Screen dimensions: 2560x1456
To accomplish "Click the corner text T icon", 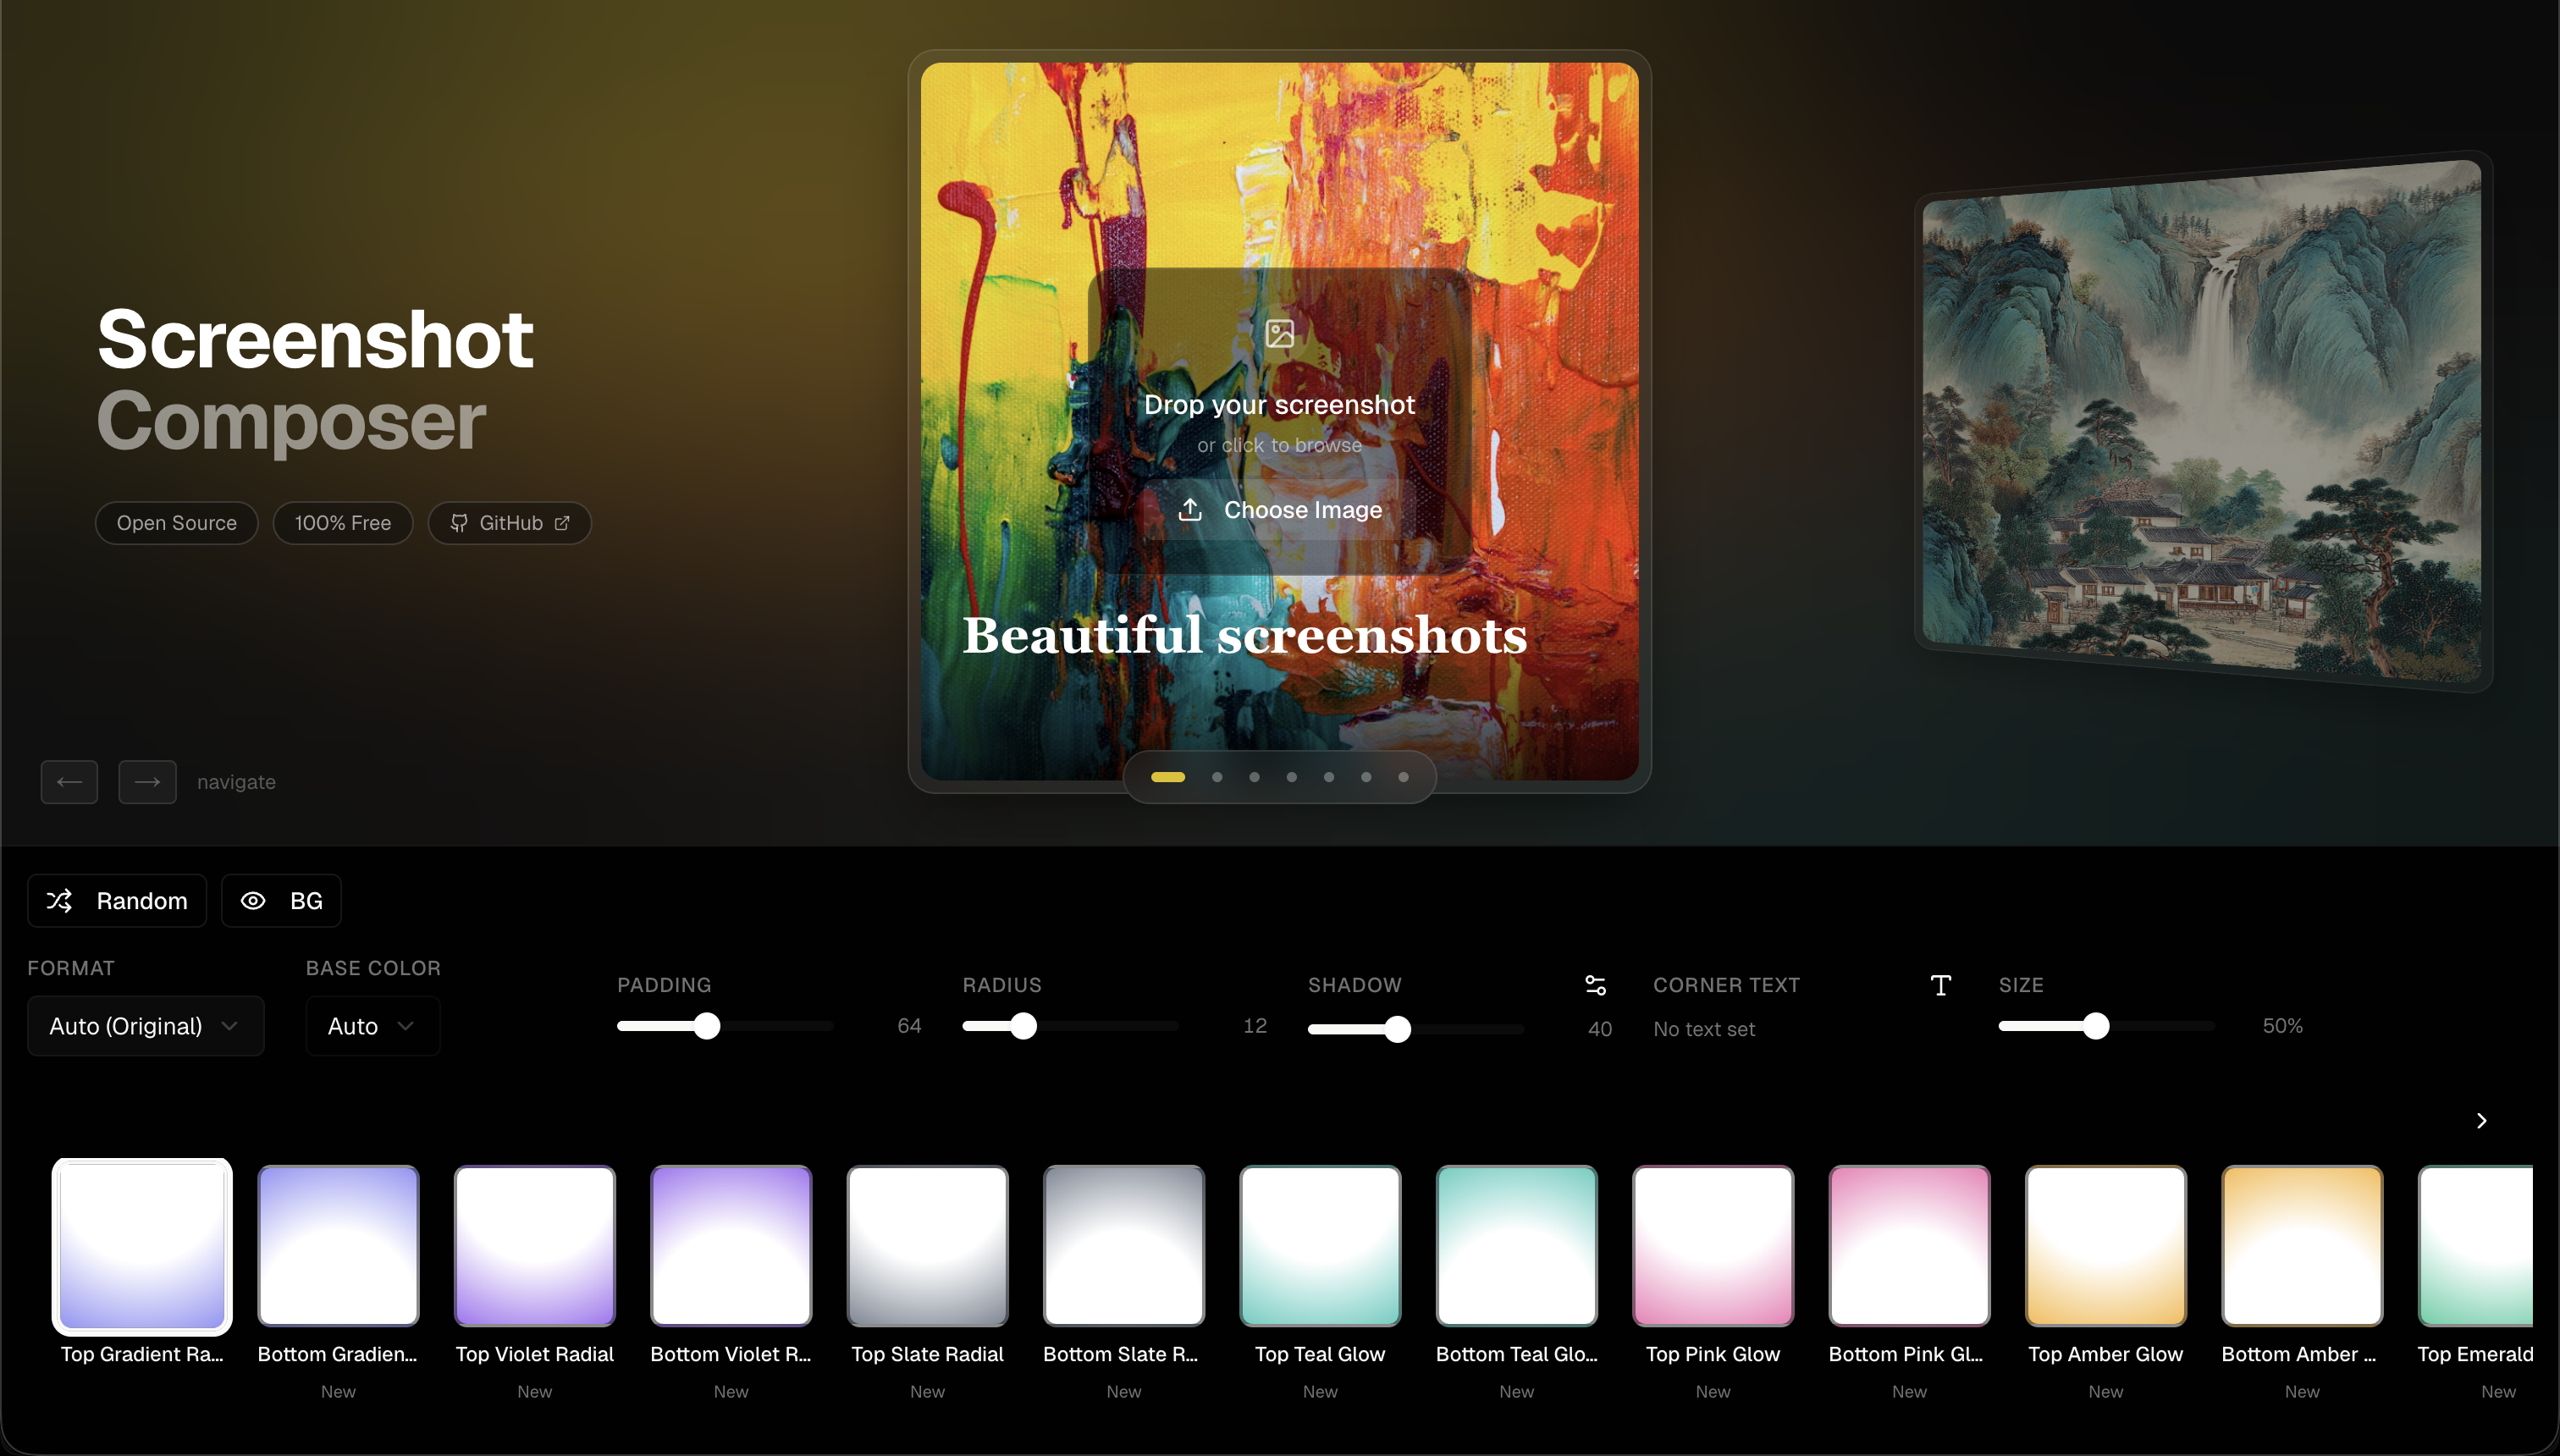I will 1941,985.
